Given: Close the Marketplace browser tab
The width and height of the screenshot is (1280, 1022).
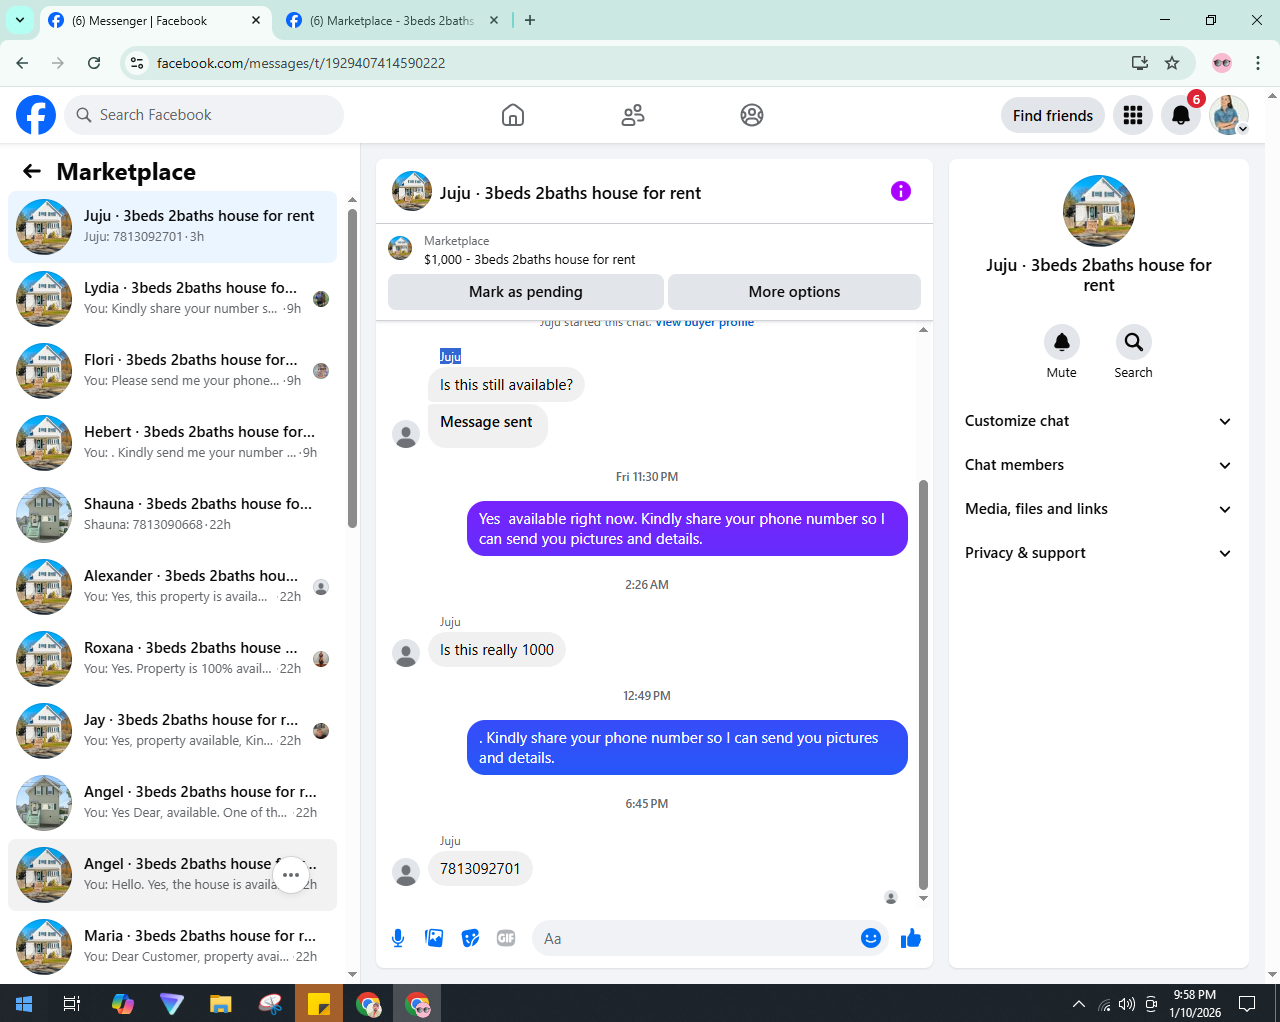Looking at the screenshot, I should [x=494, y=20].
